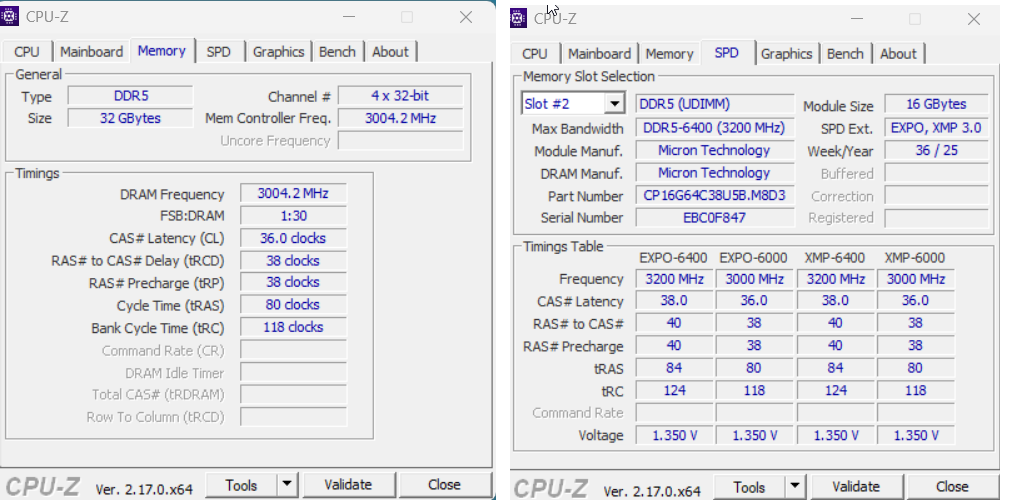Click Module Manuf. Micron Technology value
This screenshot has width=1027, height=500.
coord(715,150)
